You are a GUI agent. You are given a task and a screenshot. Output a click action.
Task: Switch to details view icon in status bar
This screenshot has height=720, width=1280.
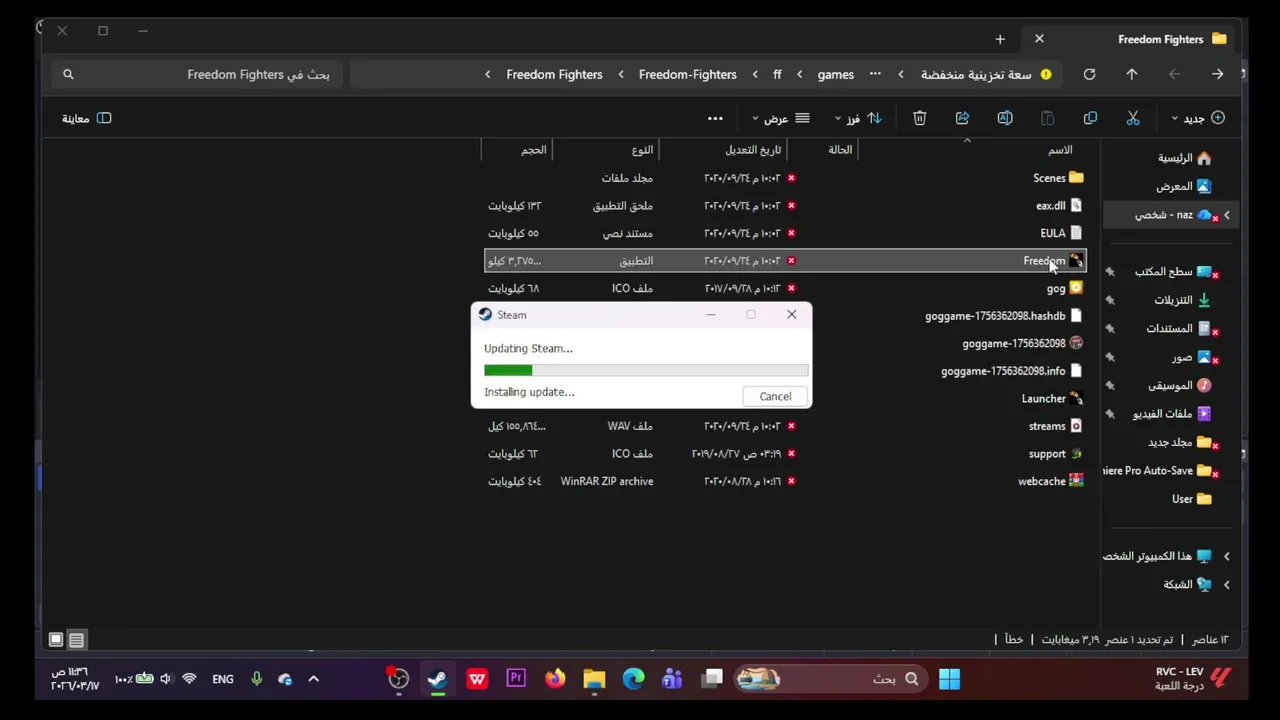(76, 639)
